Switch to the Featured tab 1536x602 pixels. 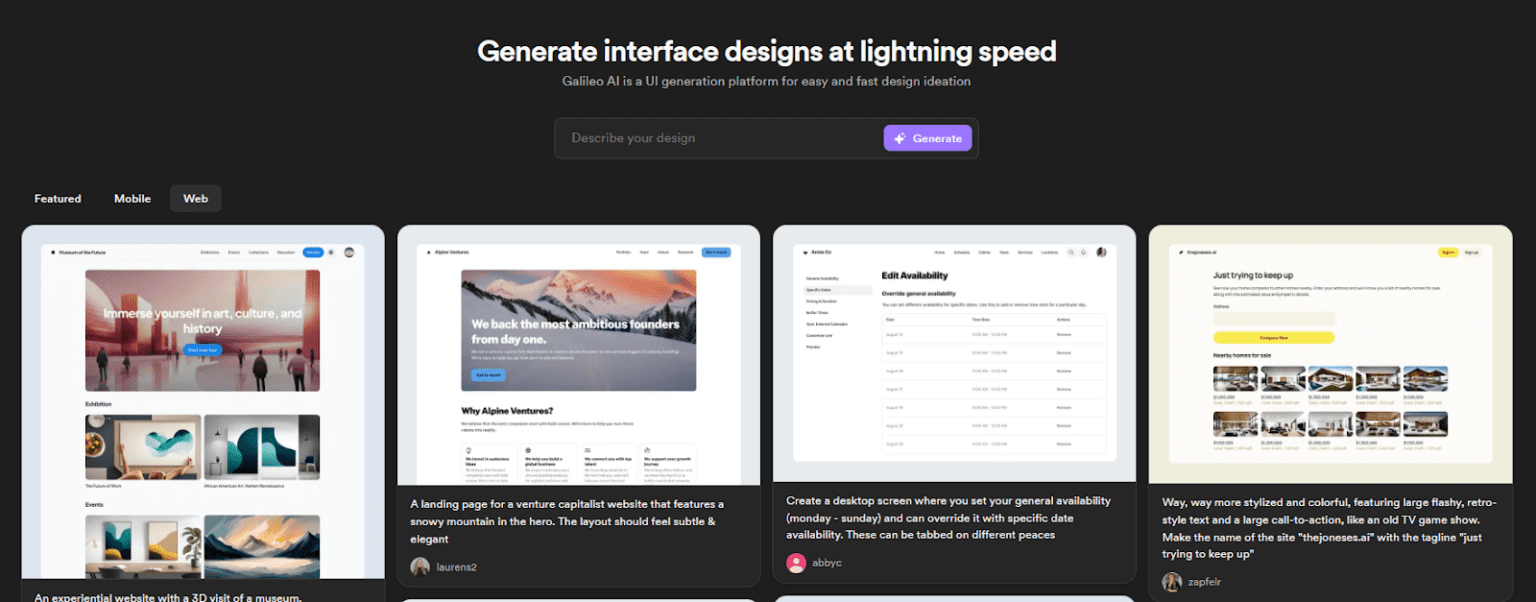click(x=57, y=198)
